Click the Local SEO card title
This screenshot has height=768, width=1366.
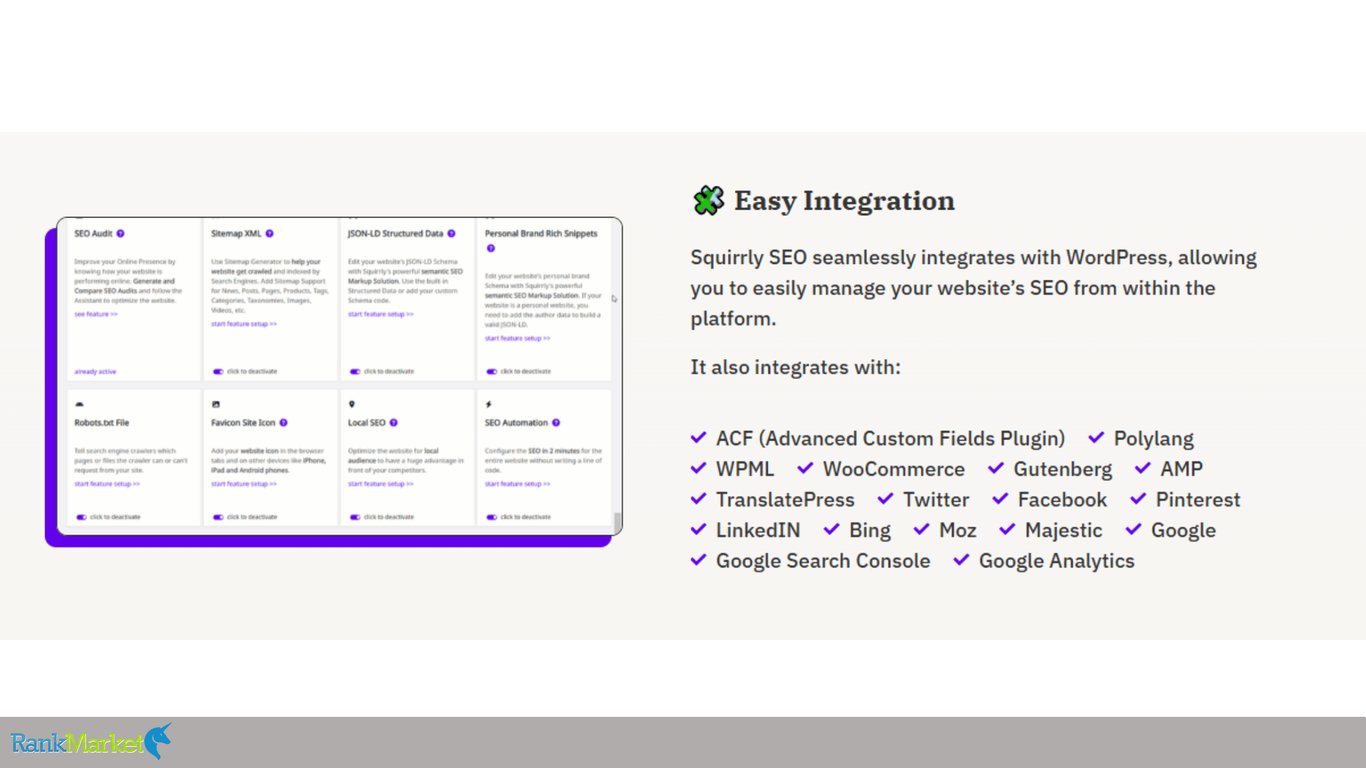pyautogui.click(x=367, y=423)
